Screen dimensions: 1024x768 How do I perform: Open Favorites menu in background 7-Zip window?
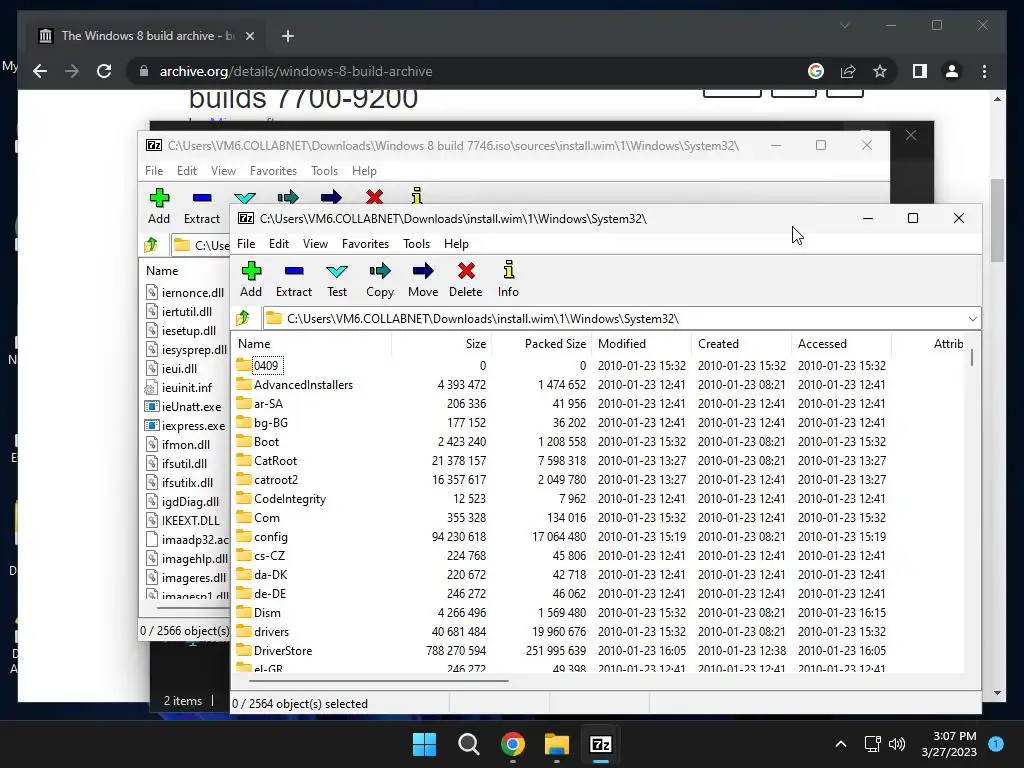click(274, 170)
